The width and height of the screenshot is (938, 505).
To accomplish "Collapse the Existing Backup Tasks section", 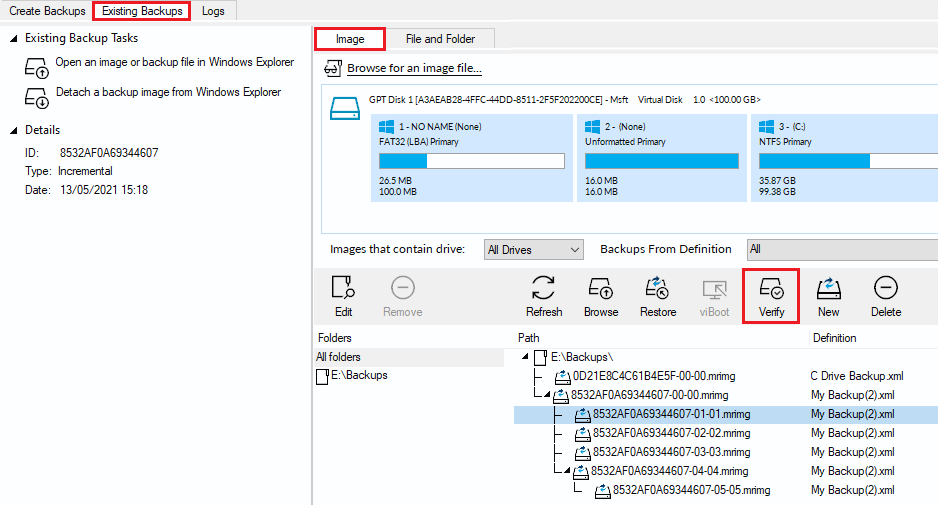I will pyautogui.click(x=13, y=38).
